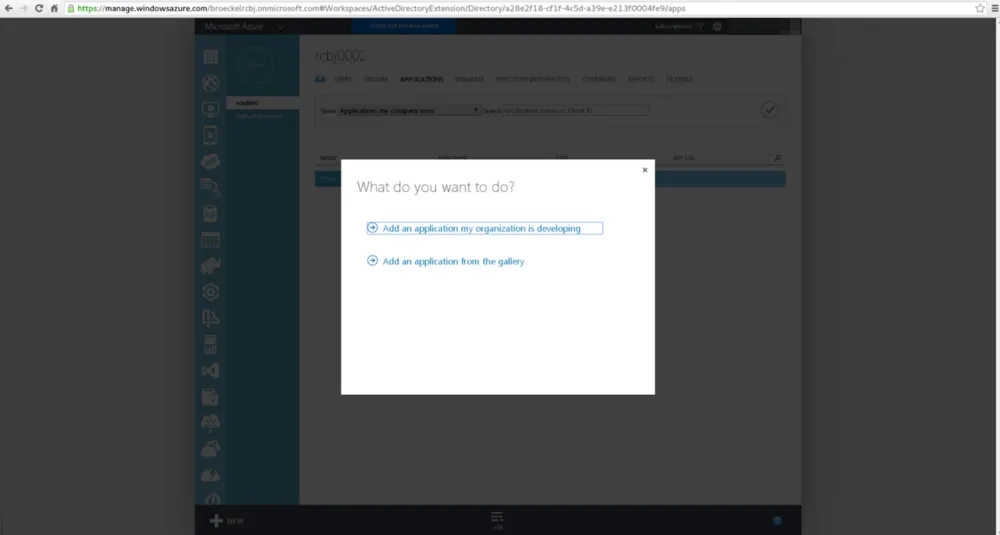Open the Visual Studio icon in sidebar
Screen dimensions: 1000x535
(210, 370)
